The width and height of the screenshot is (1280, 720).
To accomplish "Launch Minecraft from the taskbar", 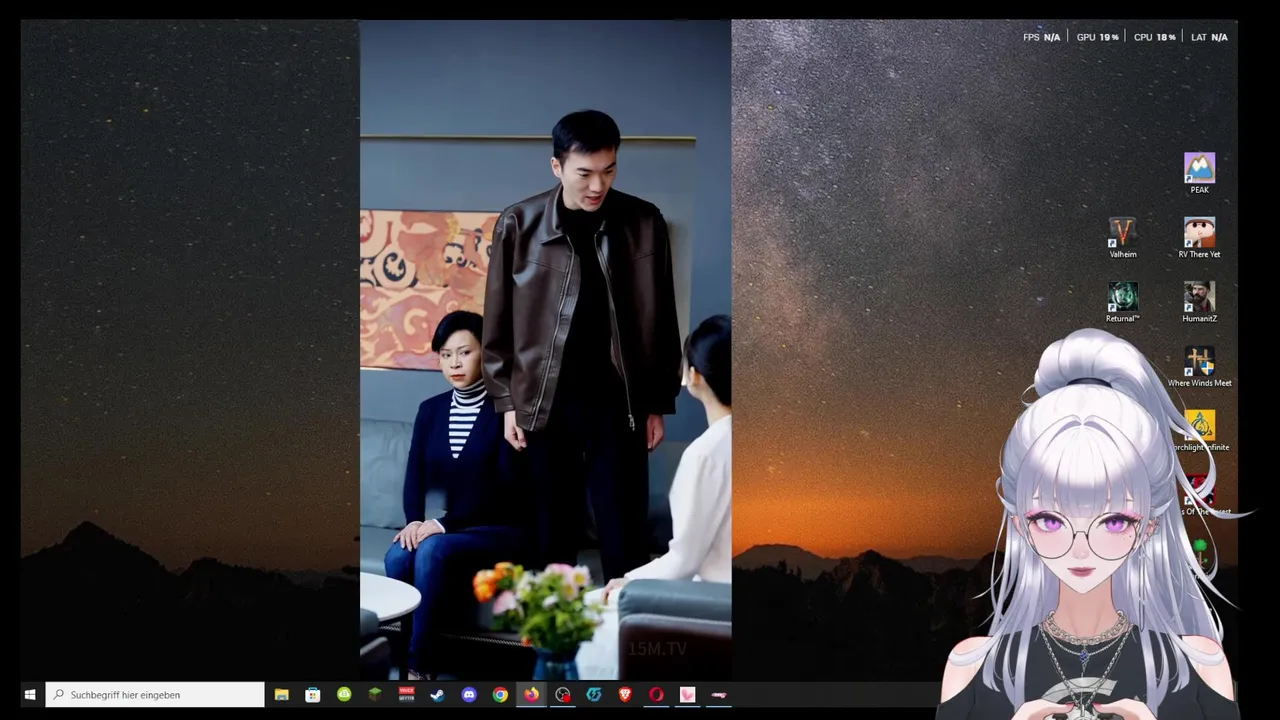I will (x=375, y=695).
